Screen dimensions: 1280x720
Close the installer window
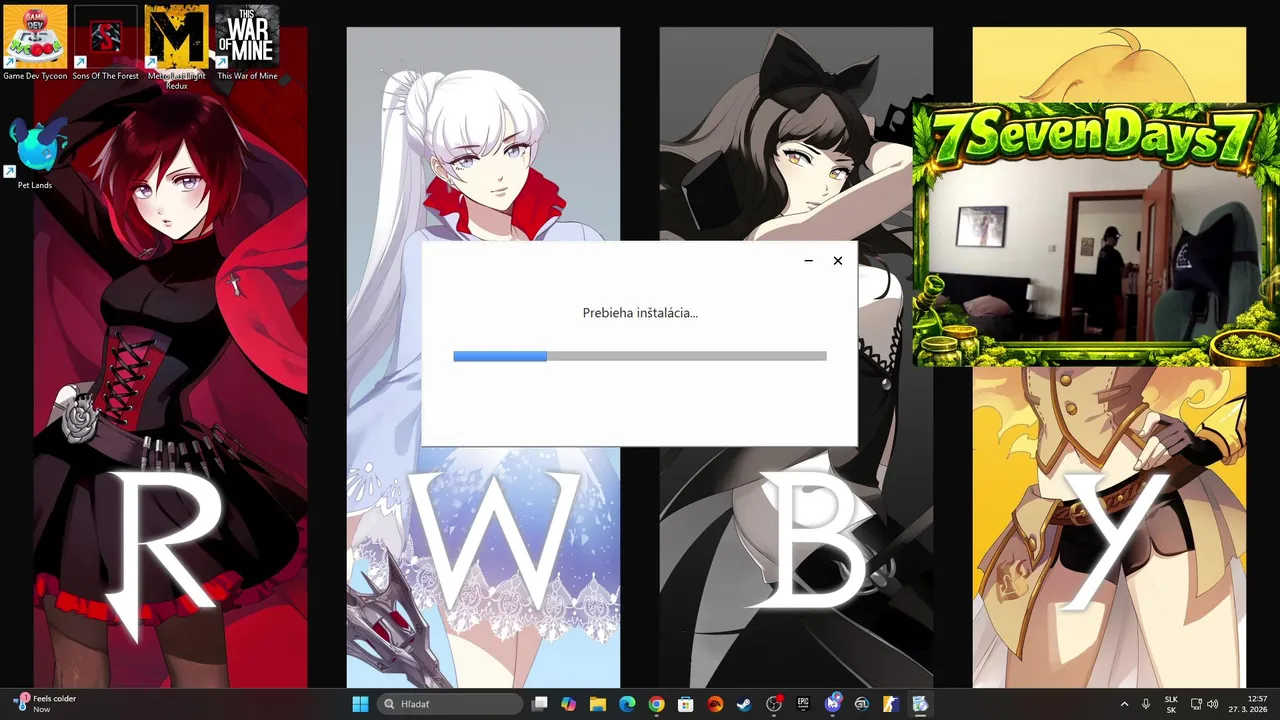838,261
